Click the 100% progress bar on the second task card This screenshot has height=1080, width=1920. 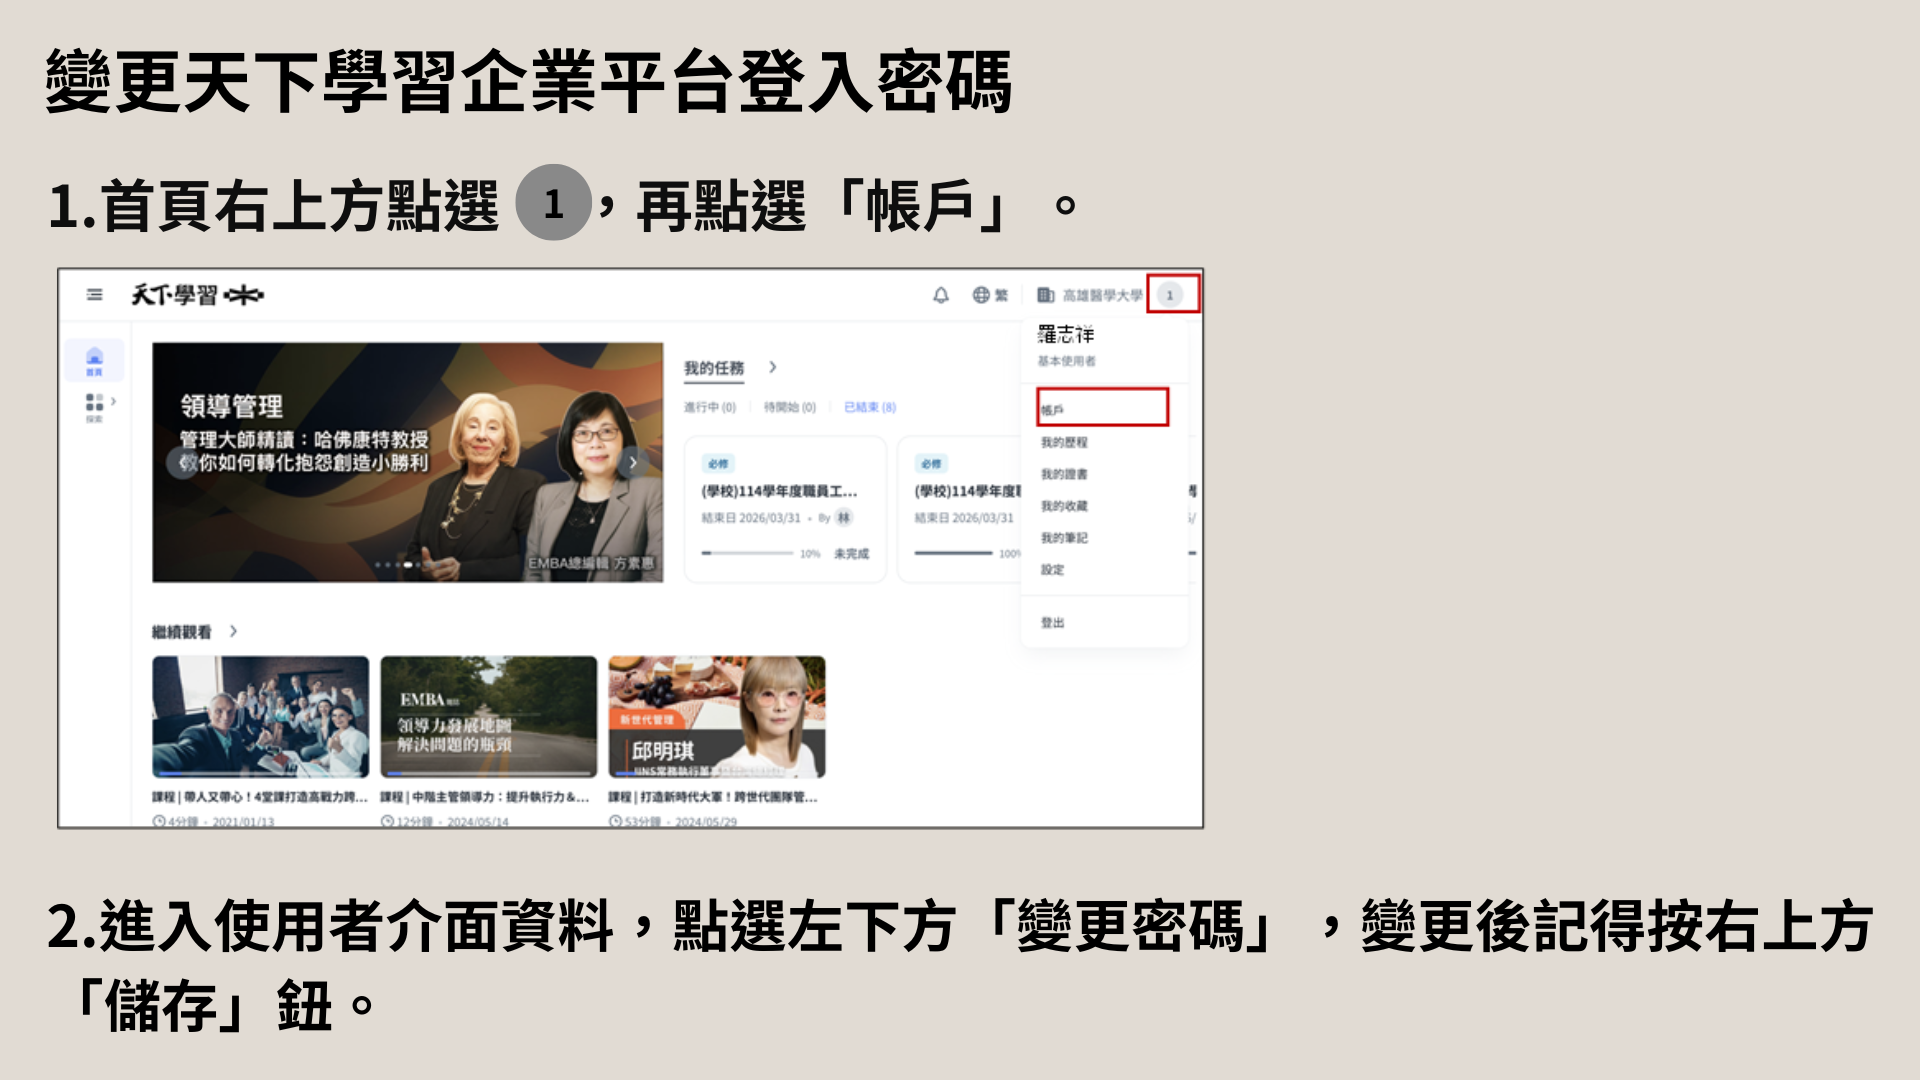[954, 553]
